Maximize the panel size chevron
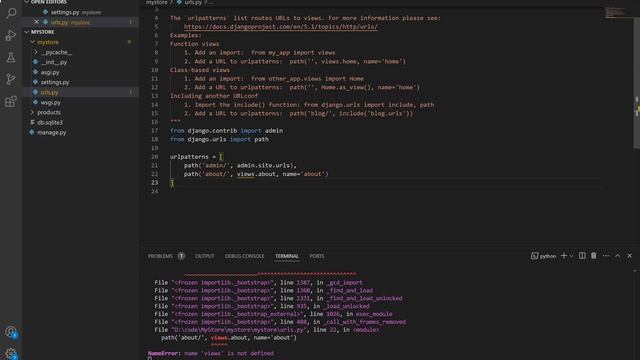Image resolution: width=640 pixels, height=360 pixels. click(x=618, y=256)
